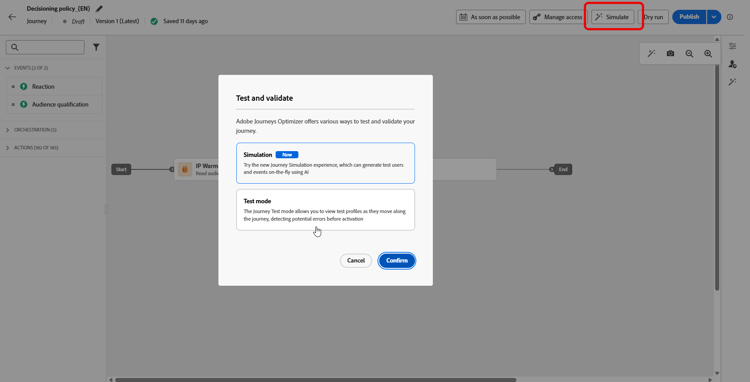Zoom out on the journey canvas
This screenshot has height=382, width=750.
tap(689, 54)
